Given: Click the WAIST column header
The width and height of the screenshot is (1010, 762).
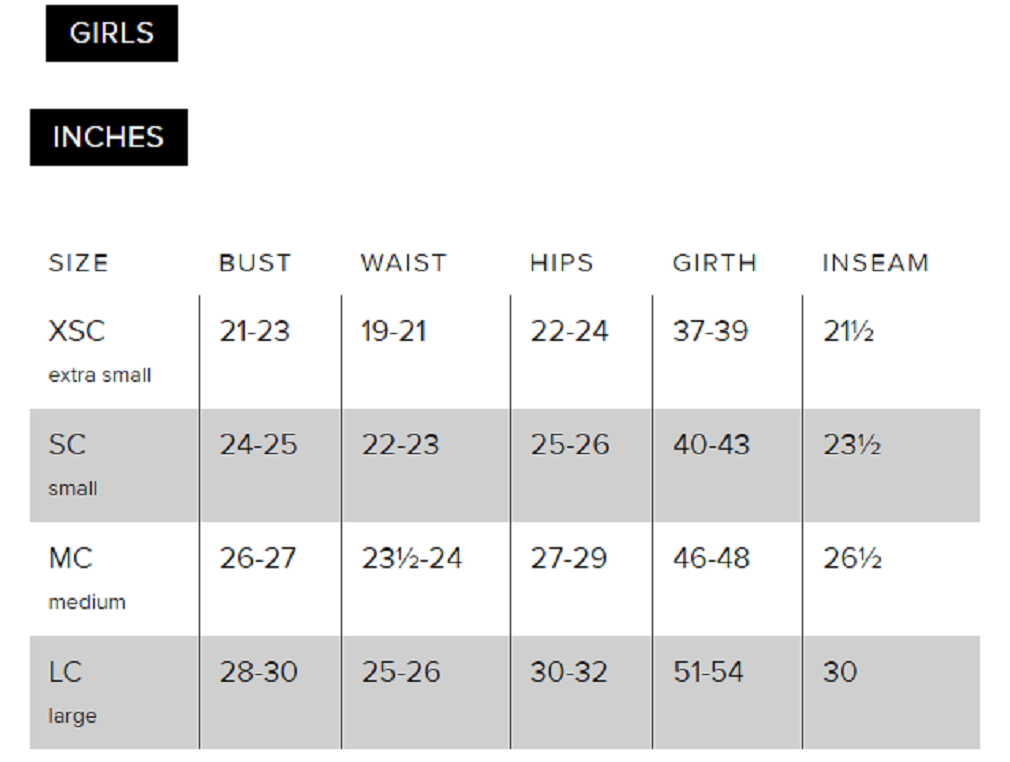Looking at the screenshot, I should coord(403,263).
